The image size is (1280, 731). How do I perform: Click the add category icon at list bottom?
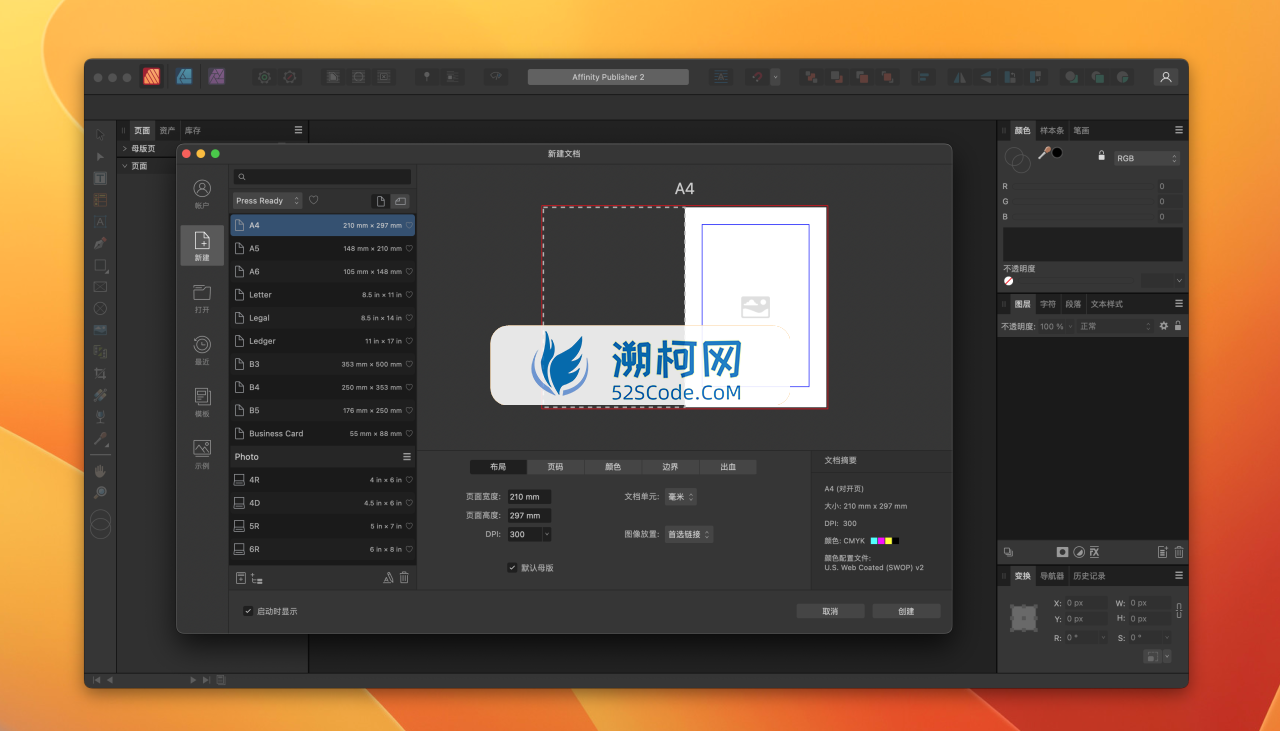pyautogui.click(x=257, y=578)
